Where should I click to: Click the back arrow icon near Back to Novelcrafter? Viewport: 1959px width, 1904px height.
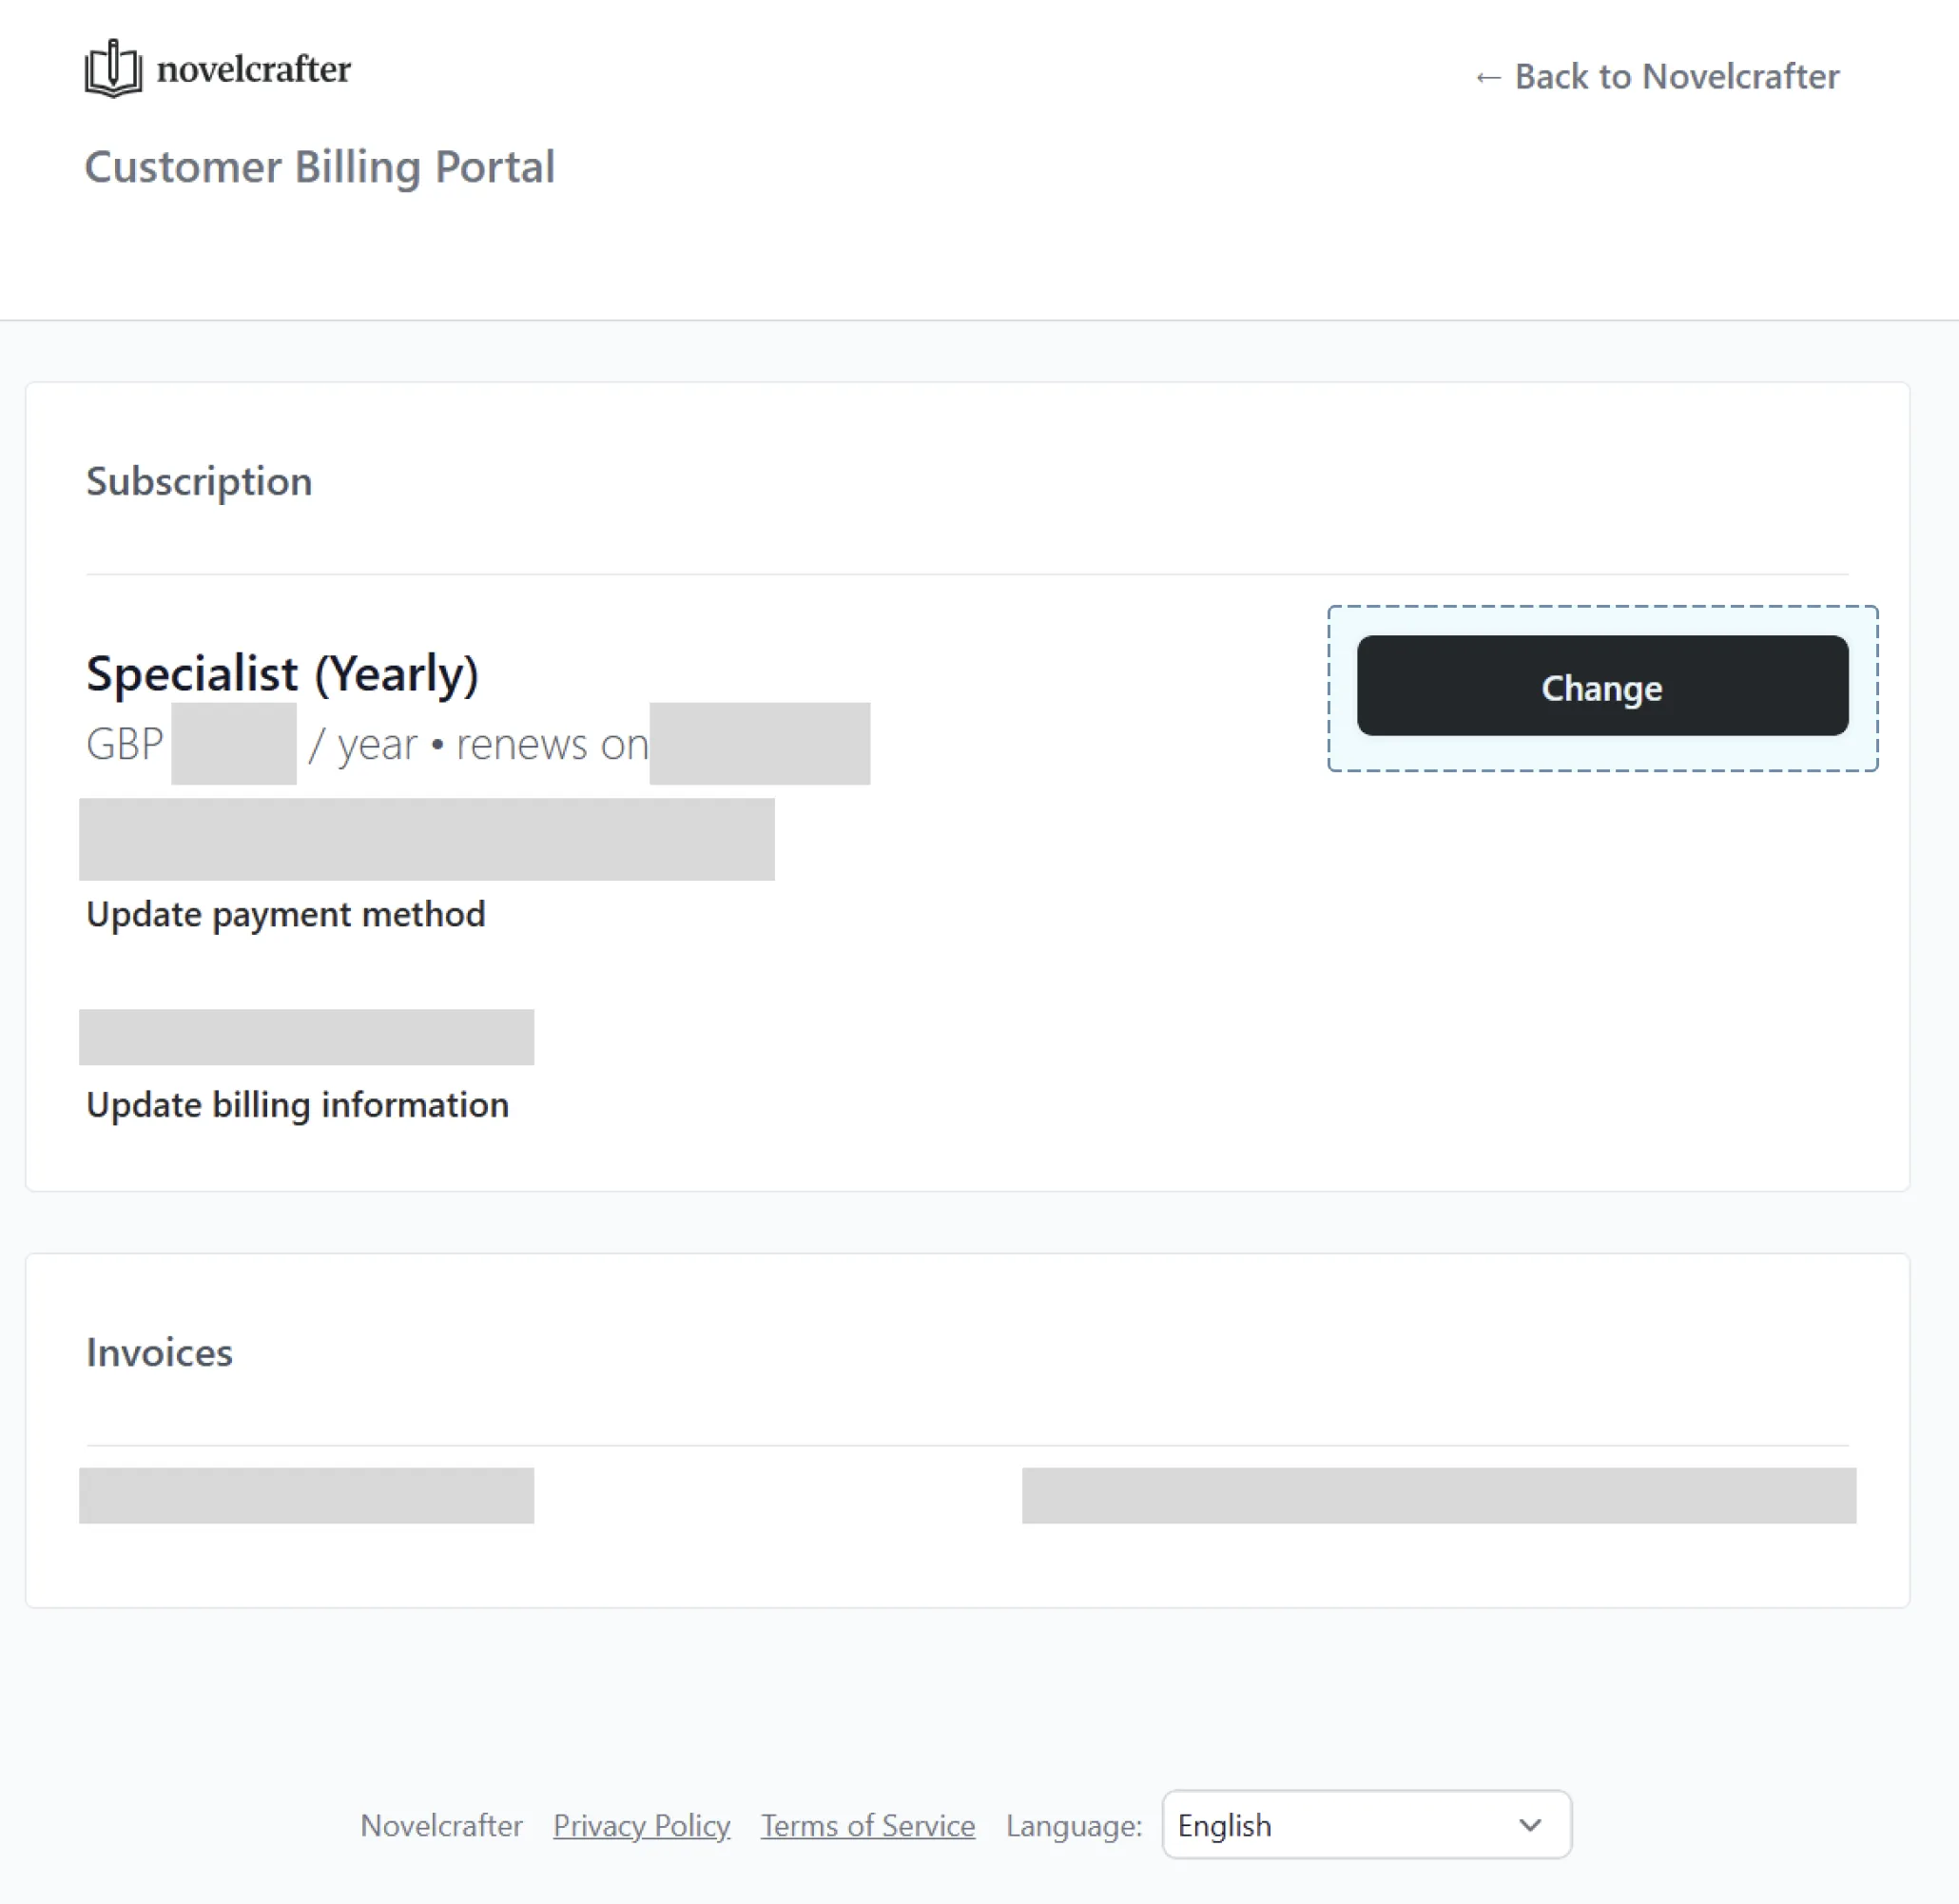1489,77
